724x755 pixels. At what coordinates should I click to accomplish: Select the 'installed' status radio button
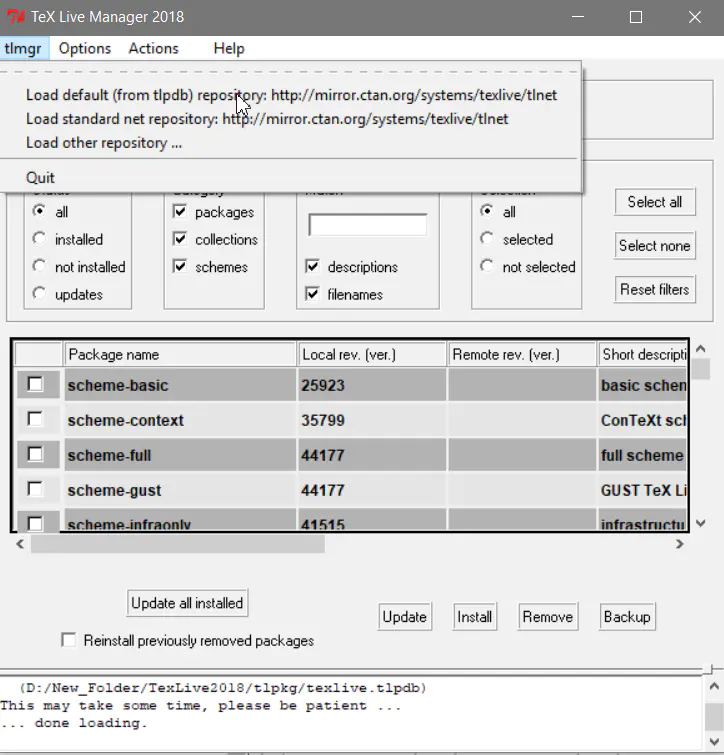(39, 239)
